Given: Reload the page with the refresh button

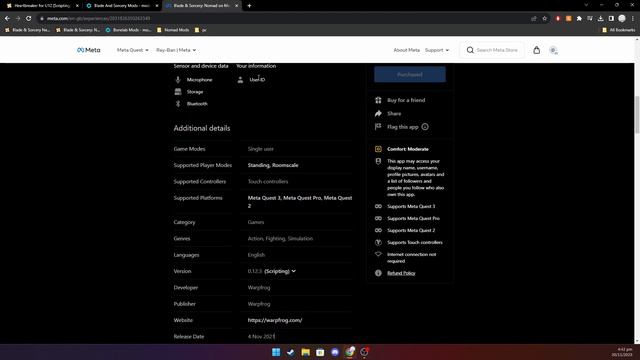Looking at the screenshot, I should pyautogui.click(x=29, y=18).
